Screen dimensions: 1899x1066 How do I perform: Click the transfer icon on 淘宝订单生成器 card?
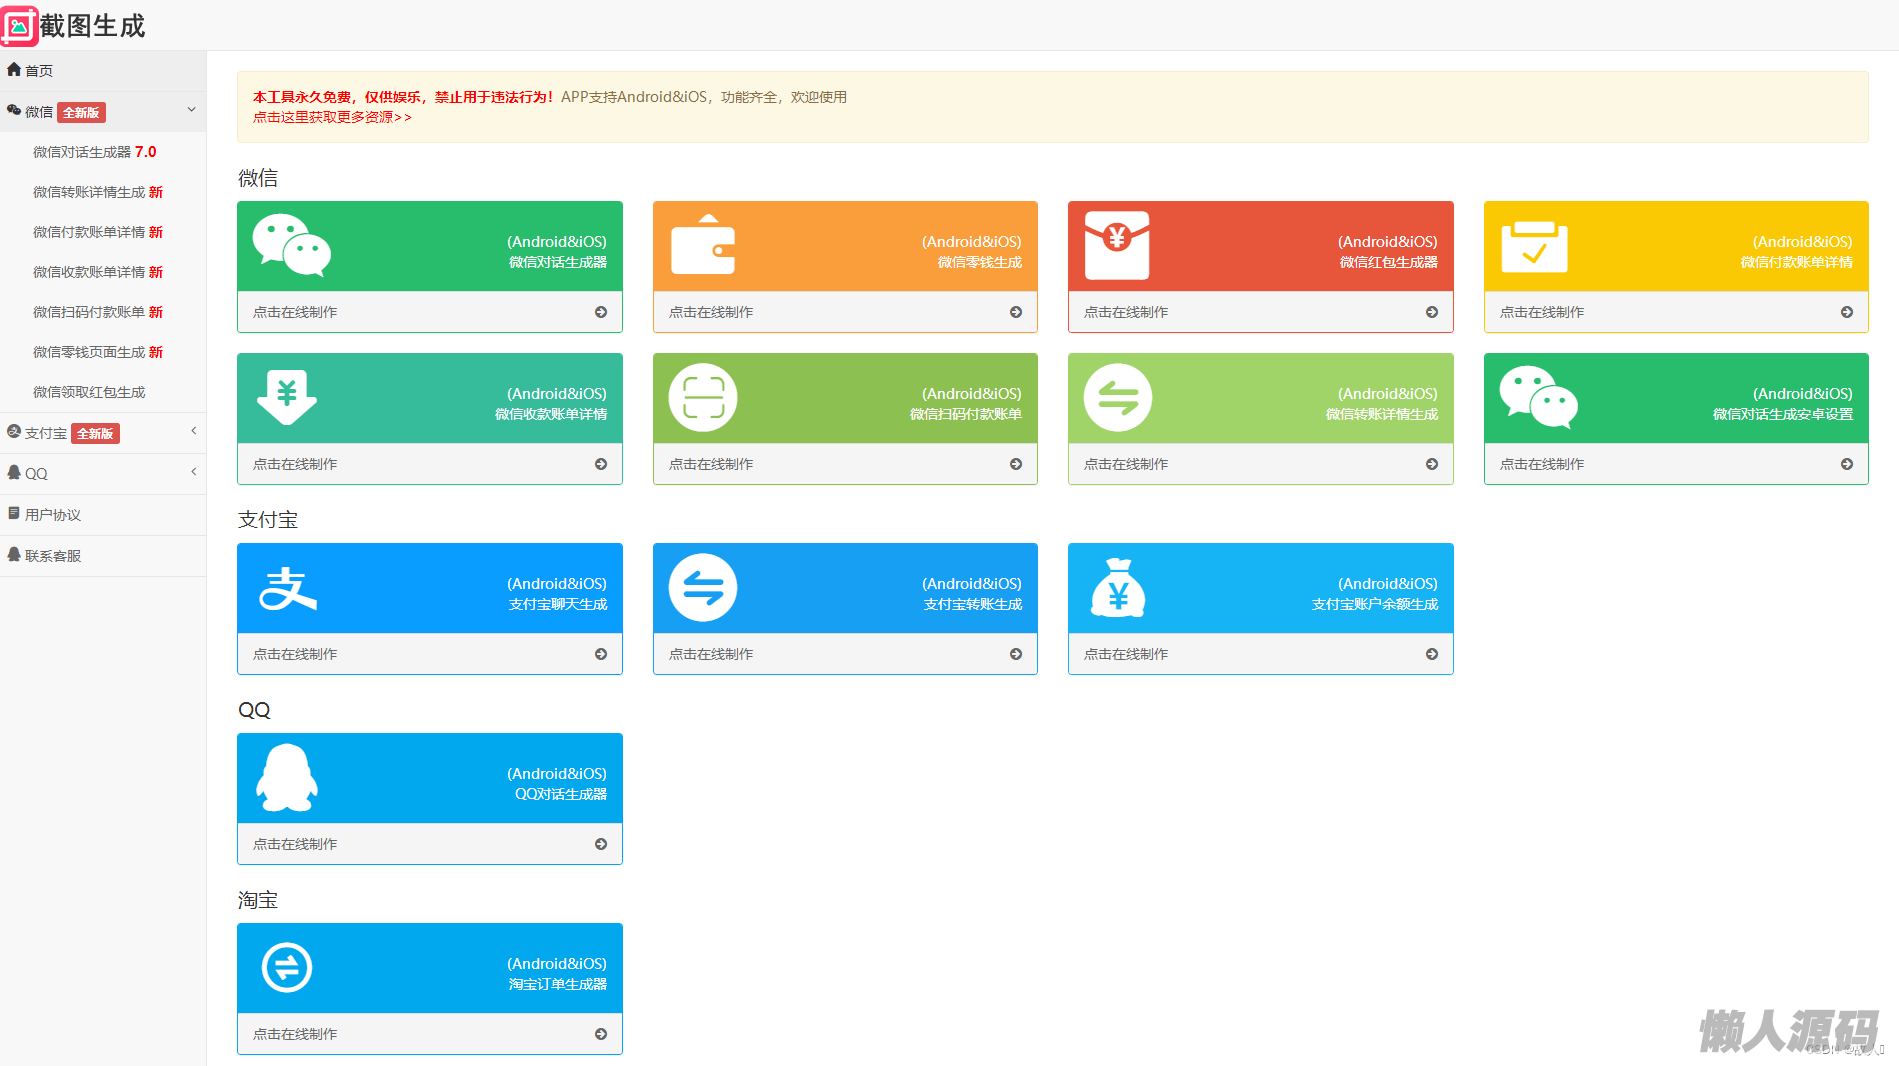point(287,968)
